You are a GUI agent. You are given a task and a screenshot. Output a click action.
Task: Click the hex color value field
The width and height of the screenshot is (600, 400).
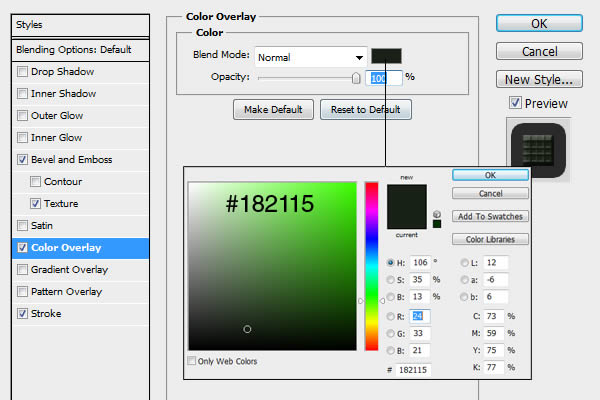click(412, 370)
